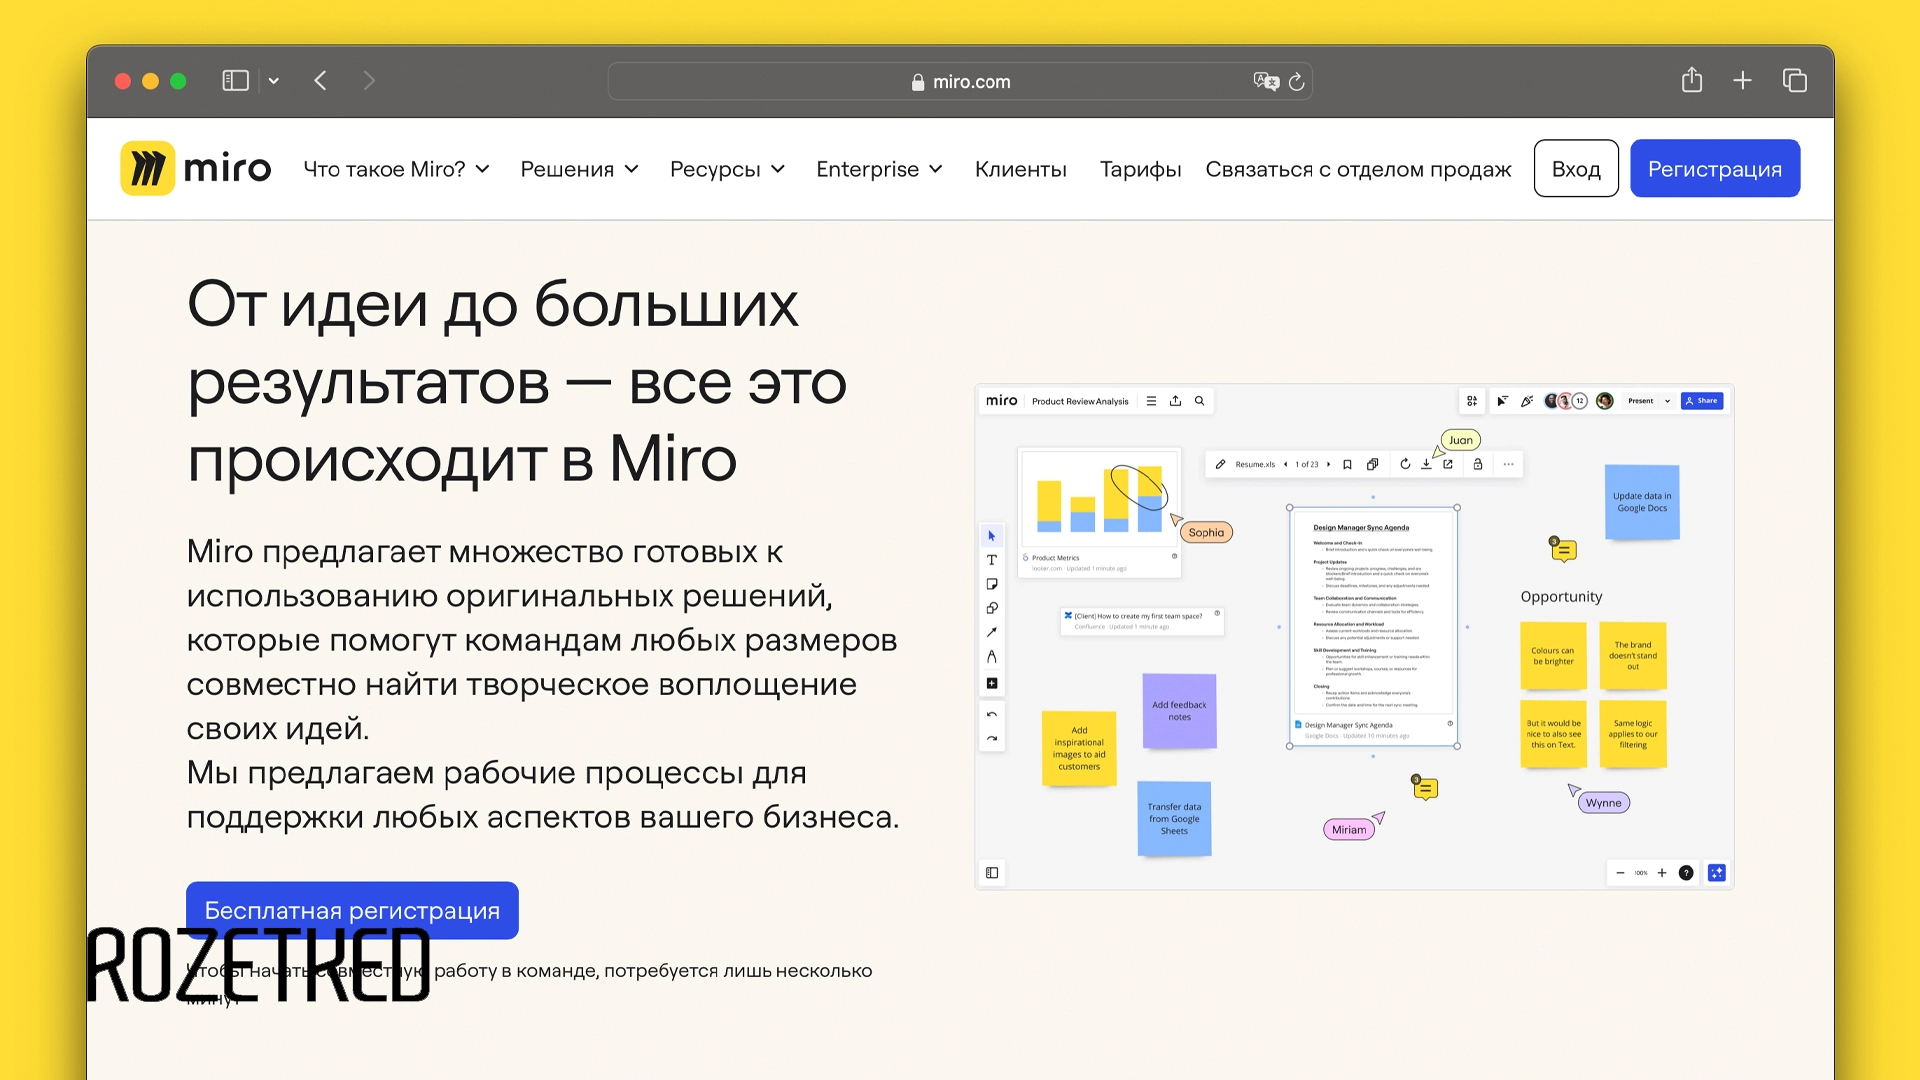Click the search icon in the board header
Viewport: 1920px width, 1080px height.
click(1199, 401)
